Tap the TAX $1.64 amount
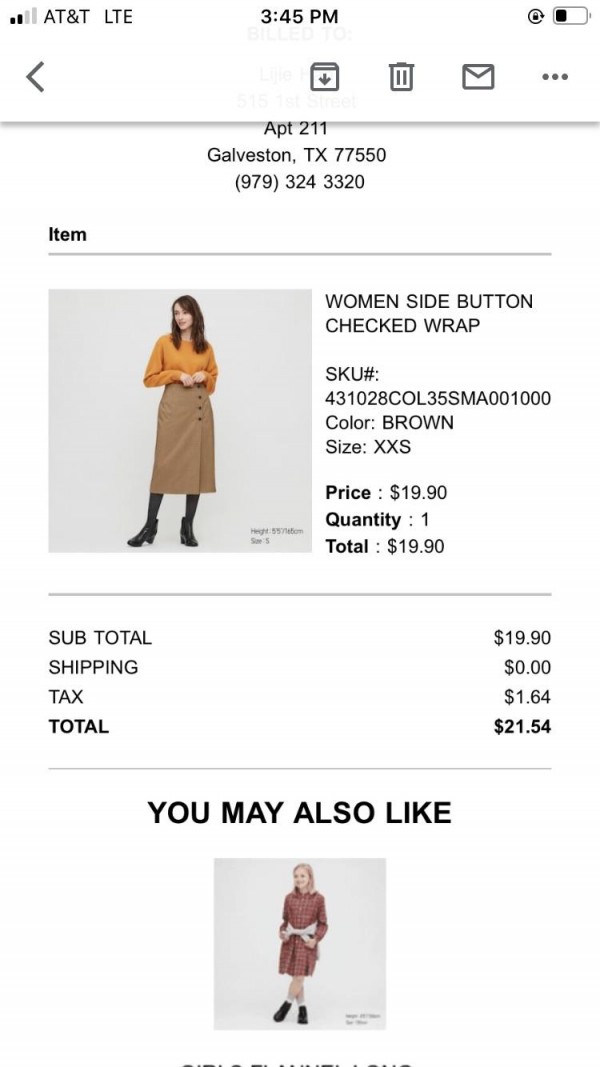600x1067 pixels. pos(527,697)
